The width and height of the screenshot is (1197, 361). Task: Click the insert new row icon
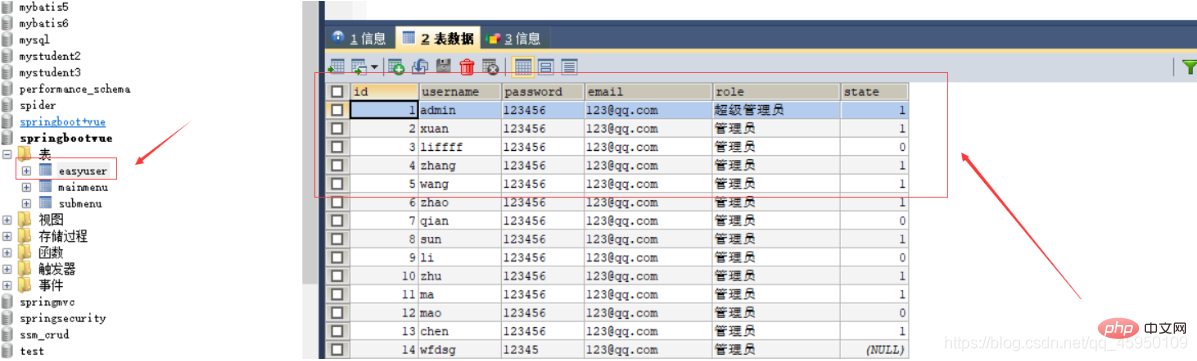pyautogui.click(x=396, y=67)
